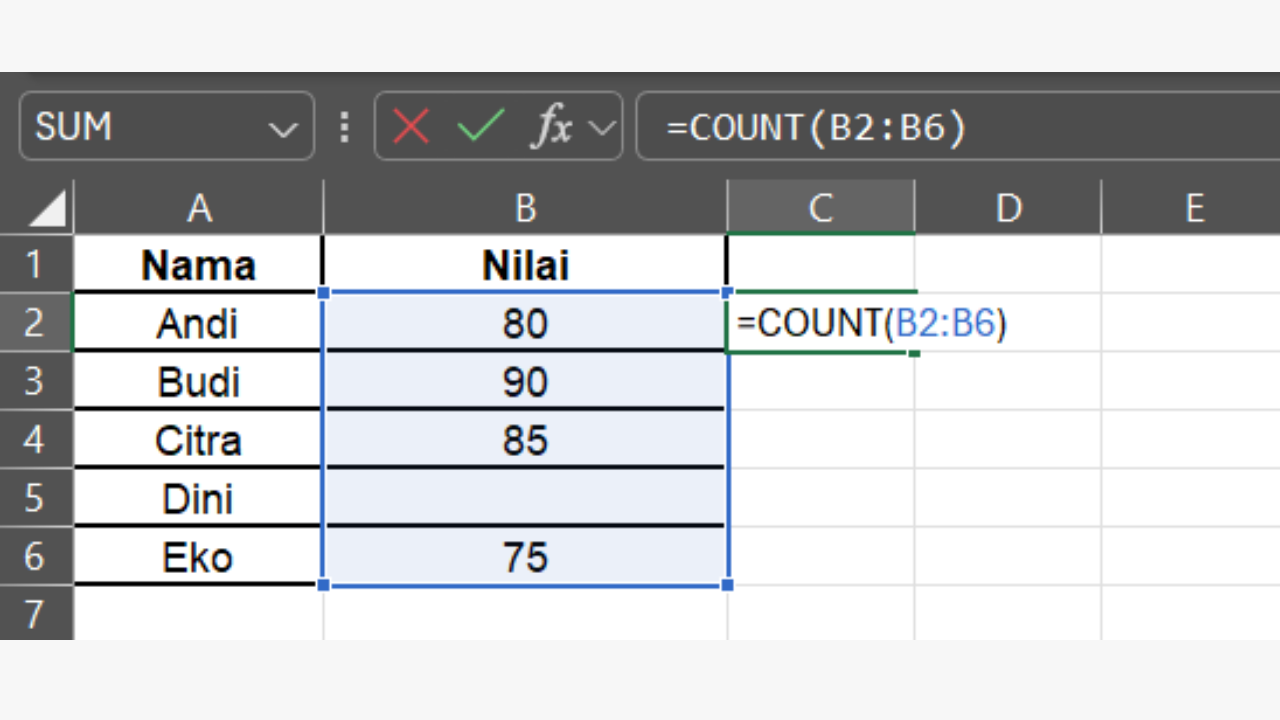Screen dimensions: 1280x720
Task: Select column E header
Action: pos(1195,207)
